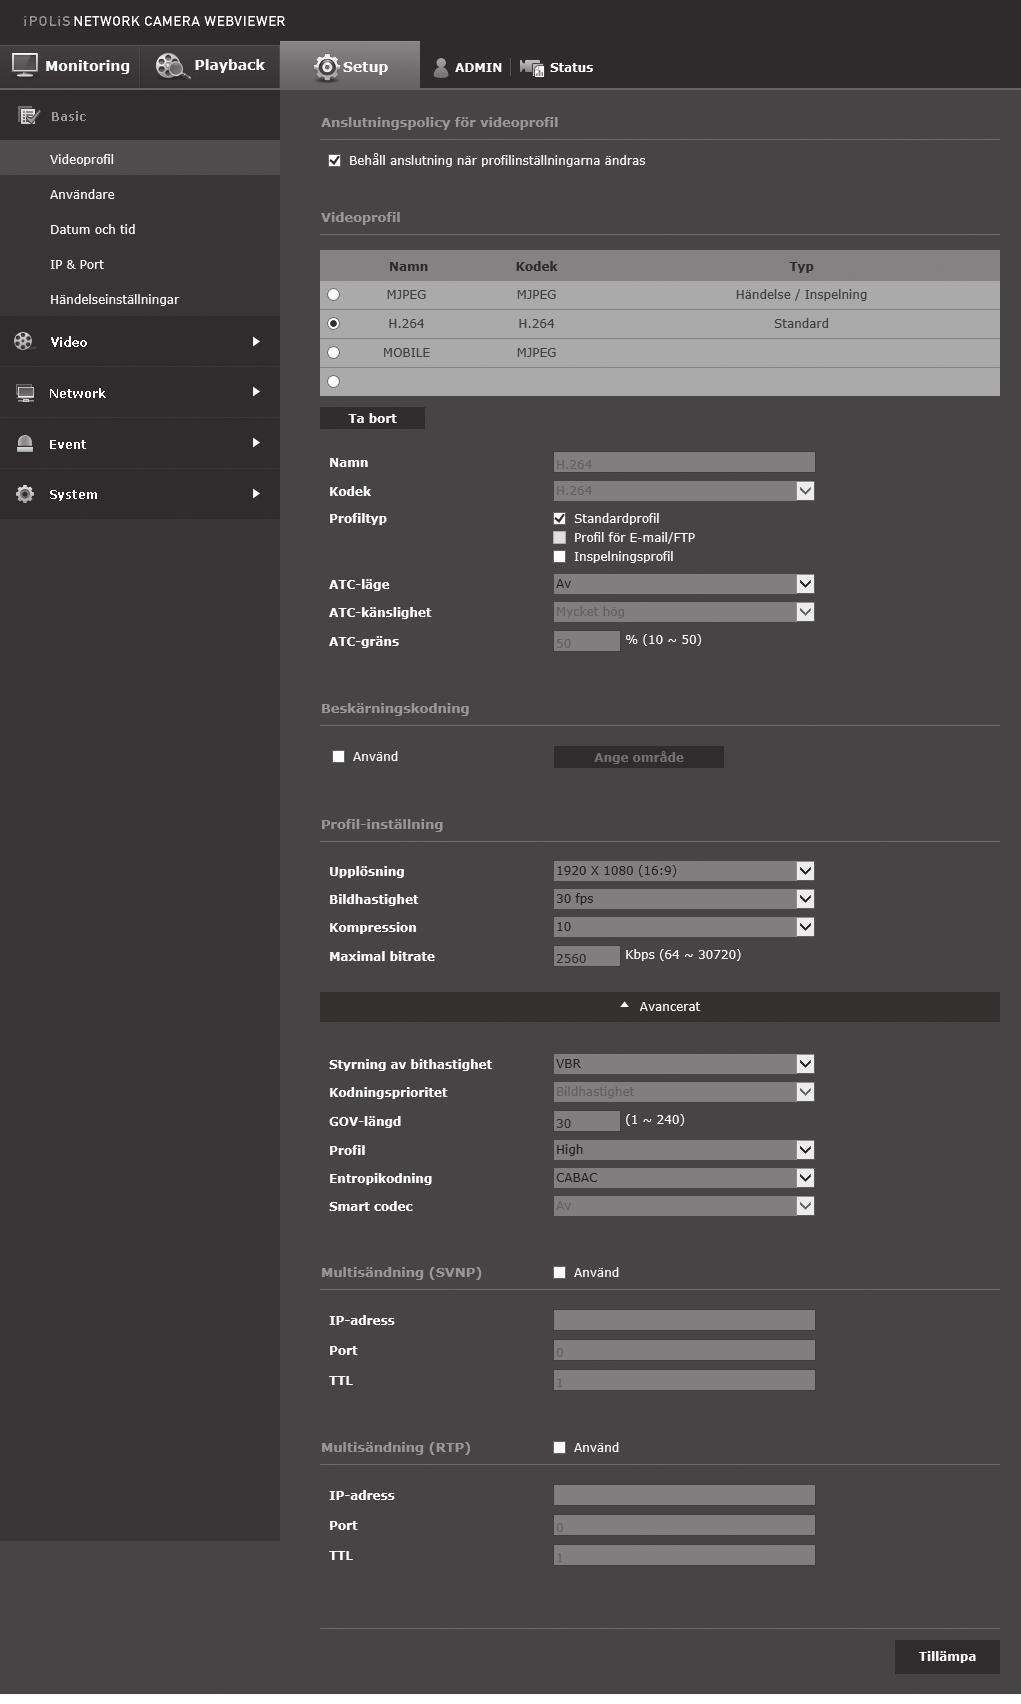Enable Använd under Beskärningskodning
Screen dimensions: 1021x1704
coord(339,757)
